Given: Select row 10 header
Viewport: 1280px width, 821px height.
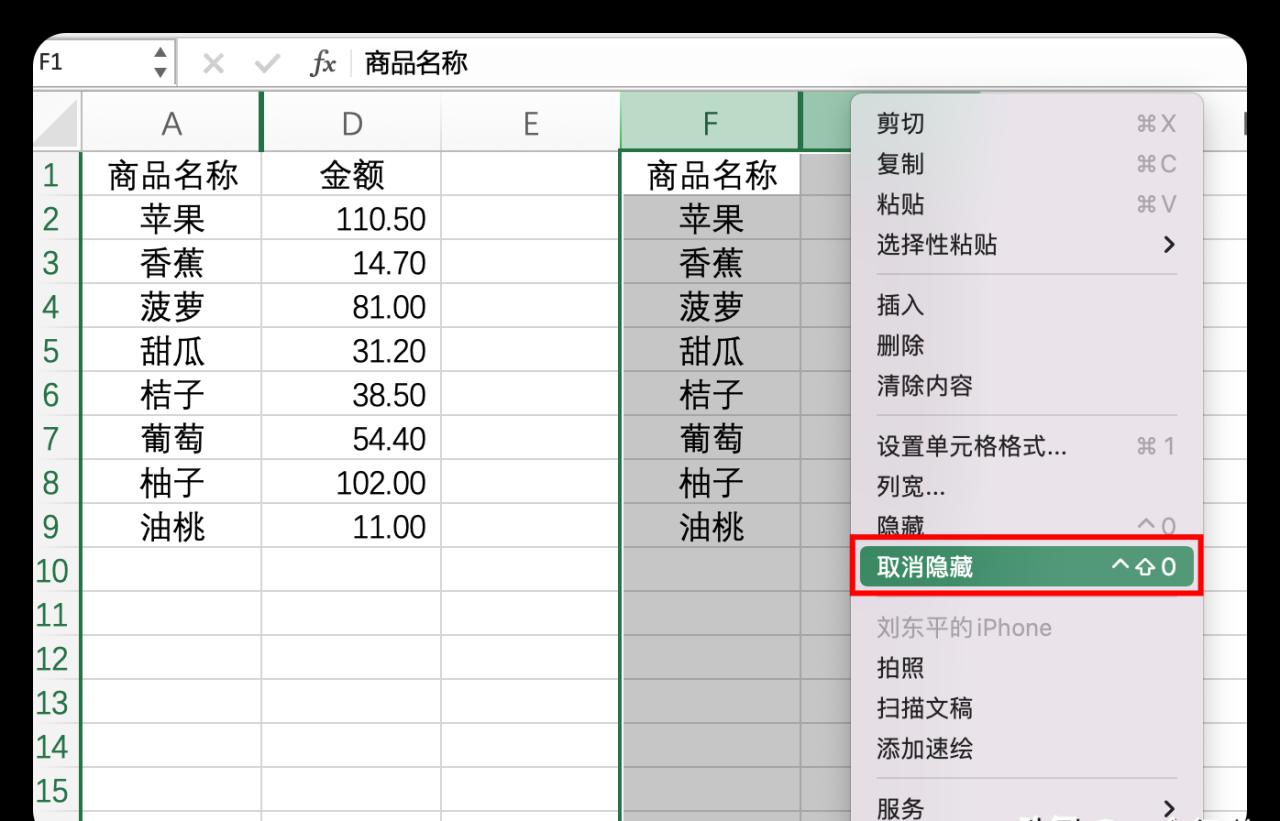Looking at the screenshot, I should [x=58, y=571].
